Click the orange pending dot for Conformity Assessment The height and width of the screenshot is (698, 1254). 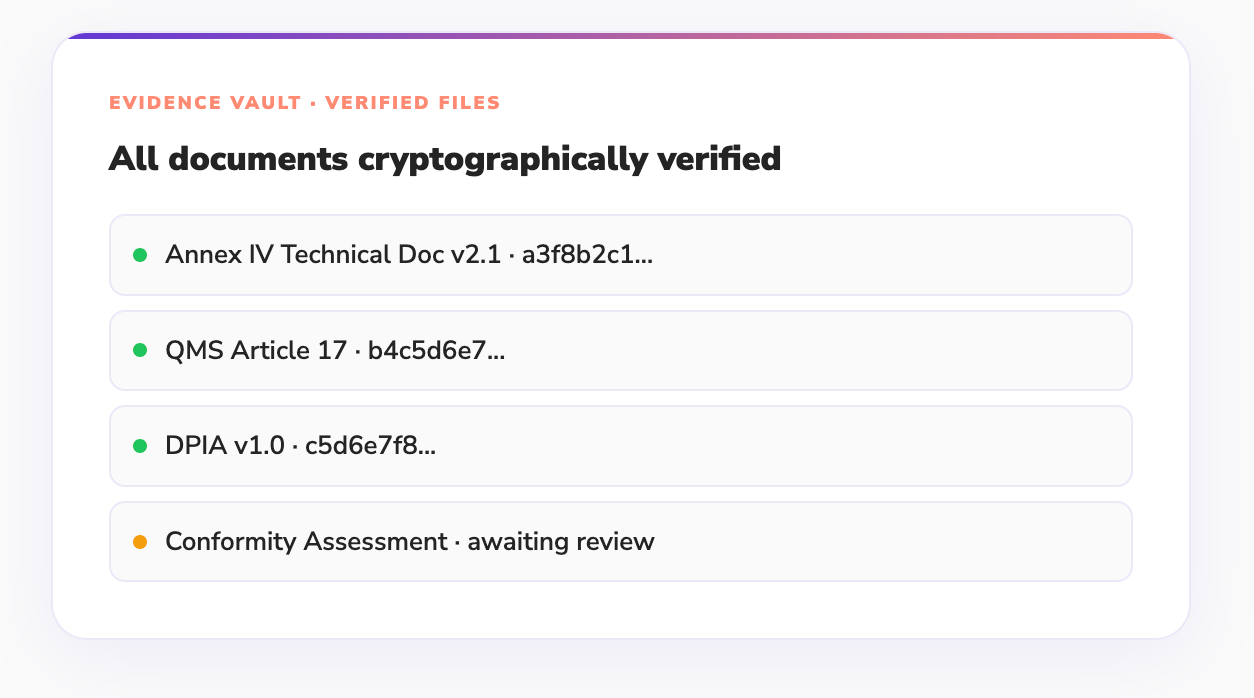(x=141, y=542)
